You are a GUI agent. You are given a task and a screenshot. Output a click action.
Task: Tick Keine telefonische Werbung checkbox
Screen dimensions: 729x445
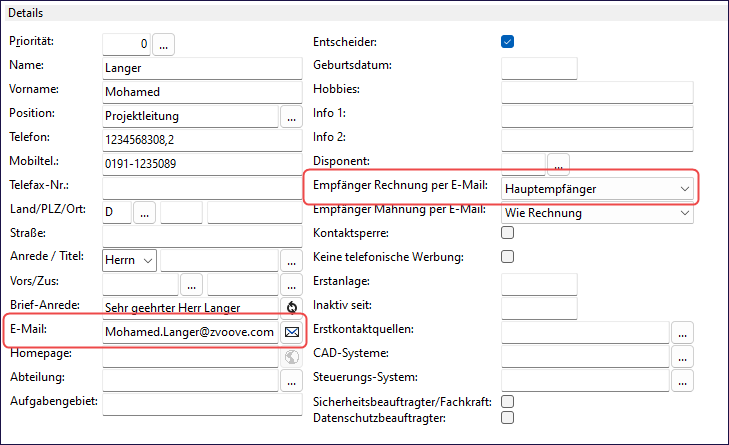[507, 257]
